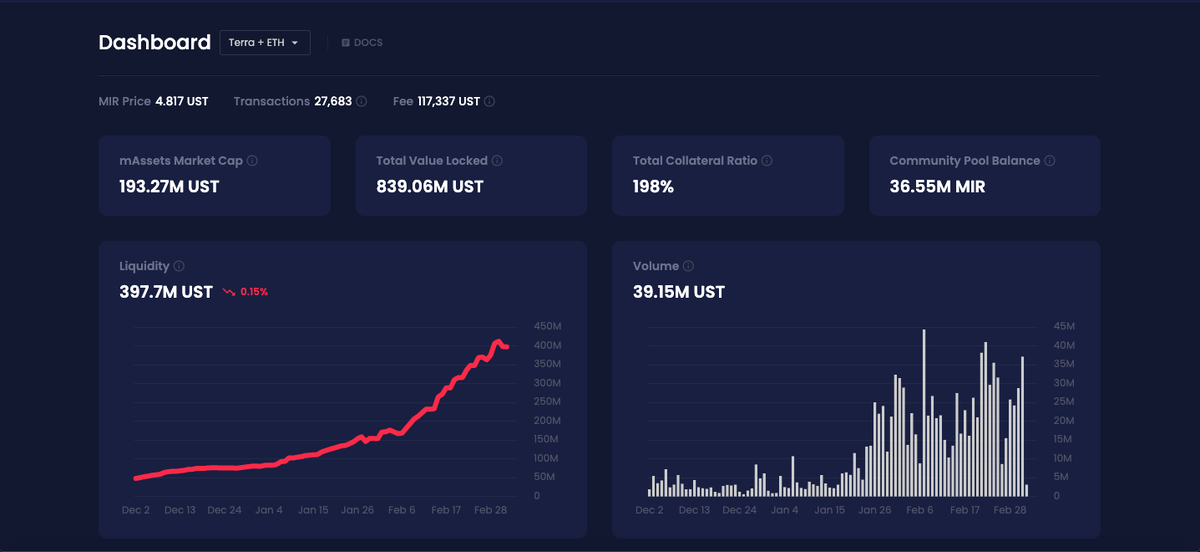This screenshot has width=1200, height=552.
Task: Click the red downtrend arrow icon near 0.15%
Action: point(229,292)
